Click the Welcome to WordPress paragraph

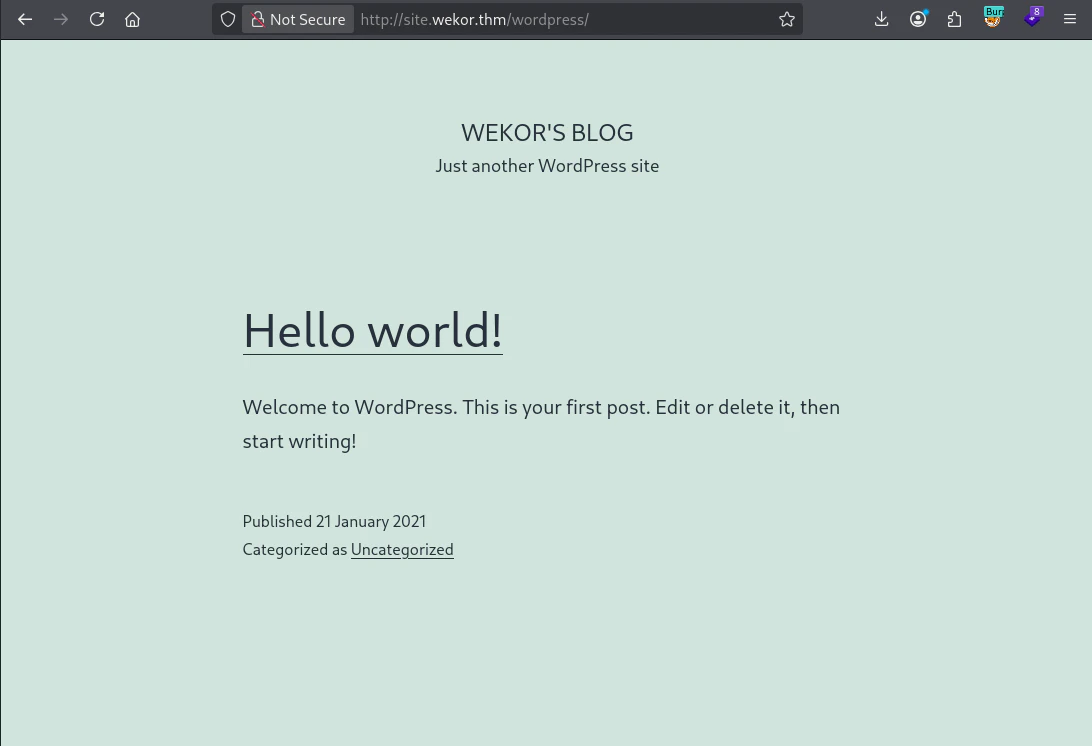click(541, 423)
